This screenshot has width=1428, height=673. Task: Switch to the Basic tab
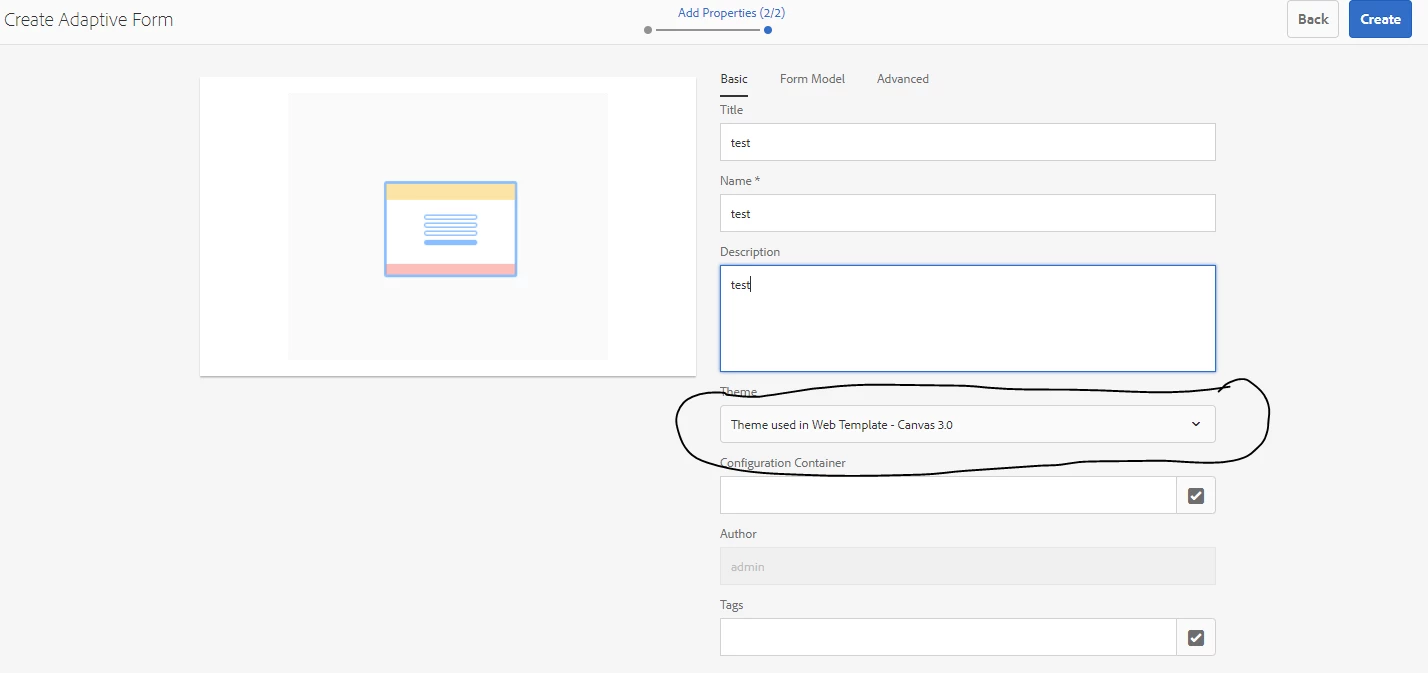coord(734,79)
